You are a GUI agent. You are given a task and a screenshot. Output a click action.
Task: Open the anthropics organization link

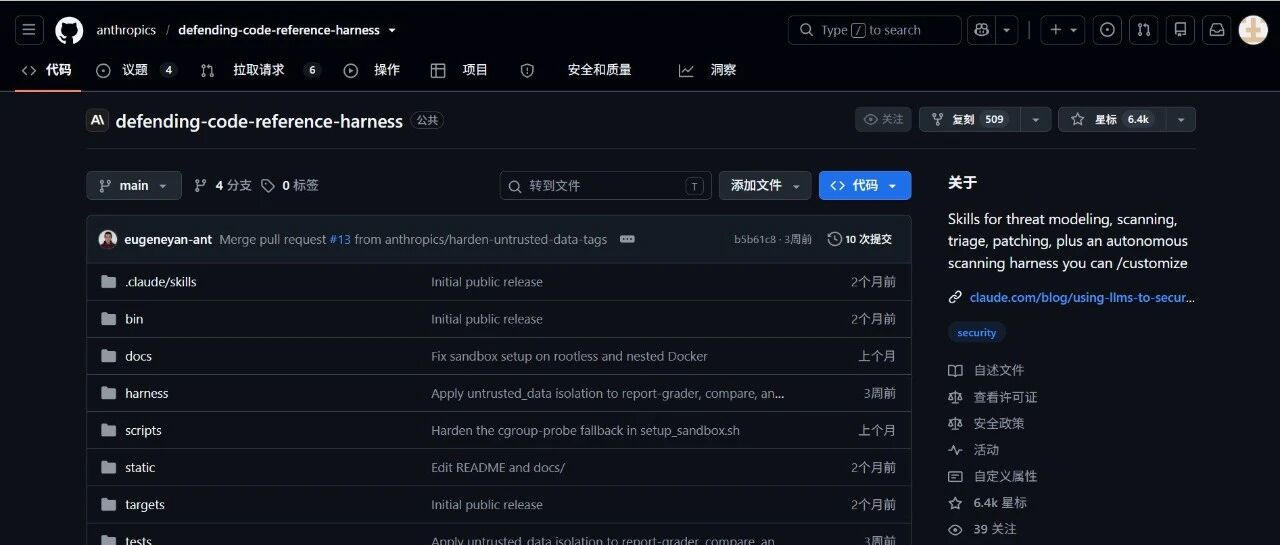(126, 30)
